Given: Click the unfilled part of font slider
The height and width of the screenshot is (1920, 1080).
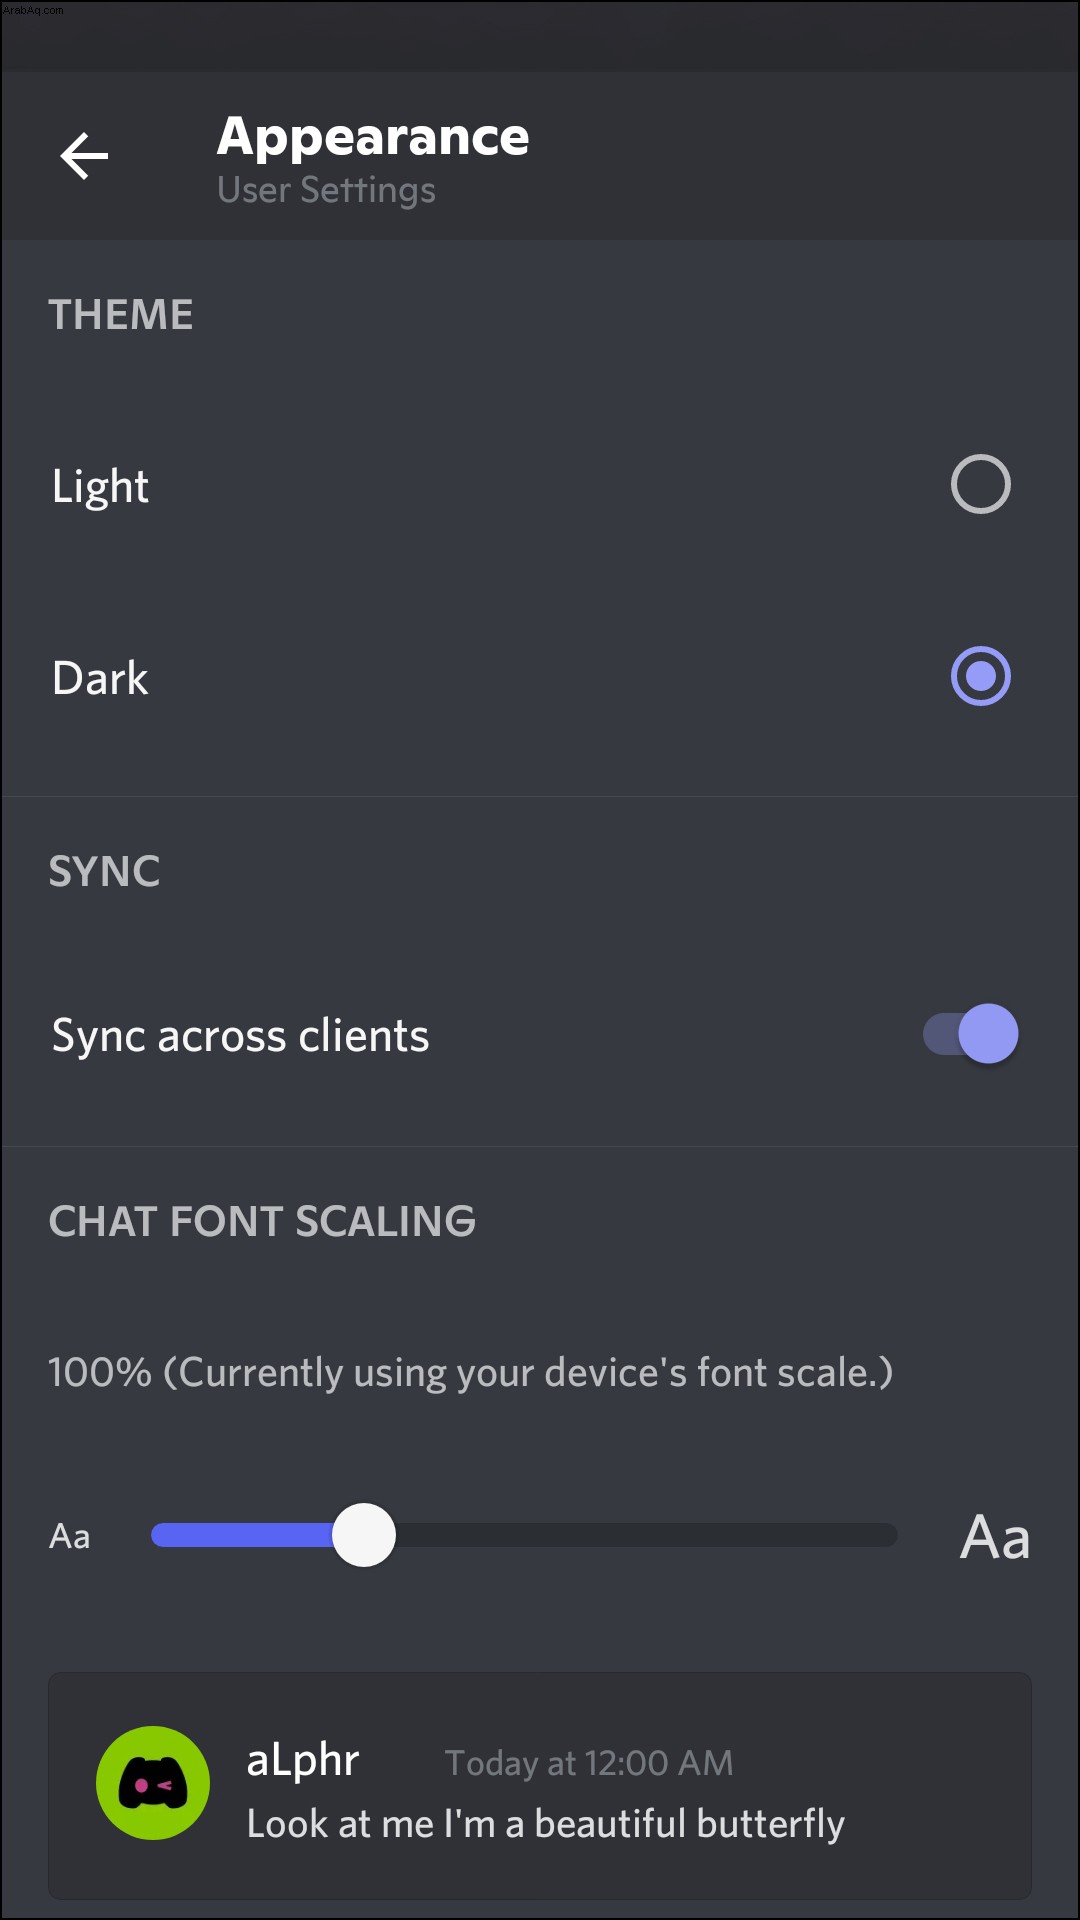Looking at the screenshot, I should coord(646,1535).
